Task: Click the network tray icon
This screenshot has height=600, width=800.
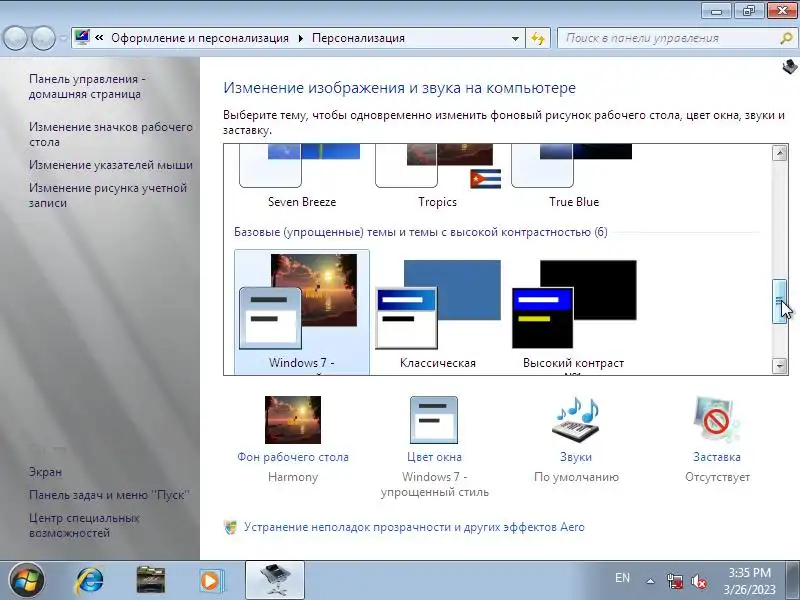Action: pyautogui.click(x=674, y=581)
